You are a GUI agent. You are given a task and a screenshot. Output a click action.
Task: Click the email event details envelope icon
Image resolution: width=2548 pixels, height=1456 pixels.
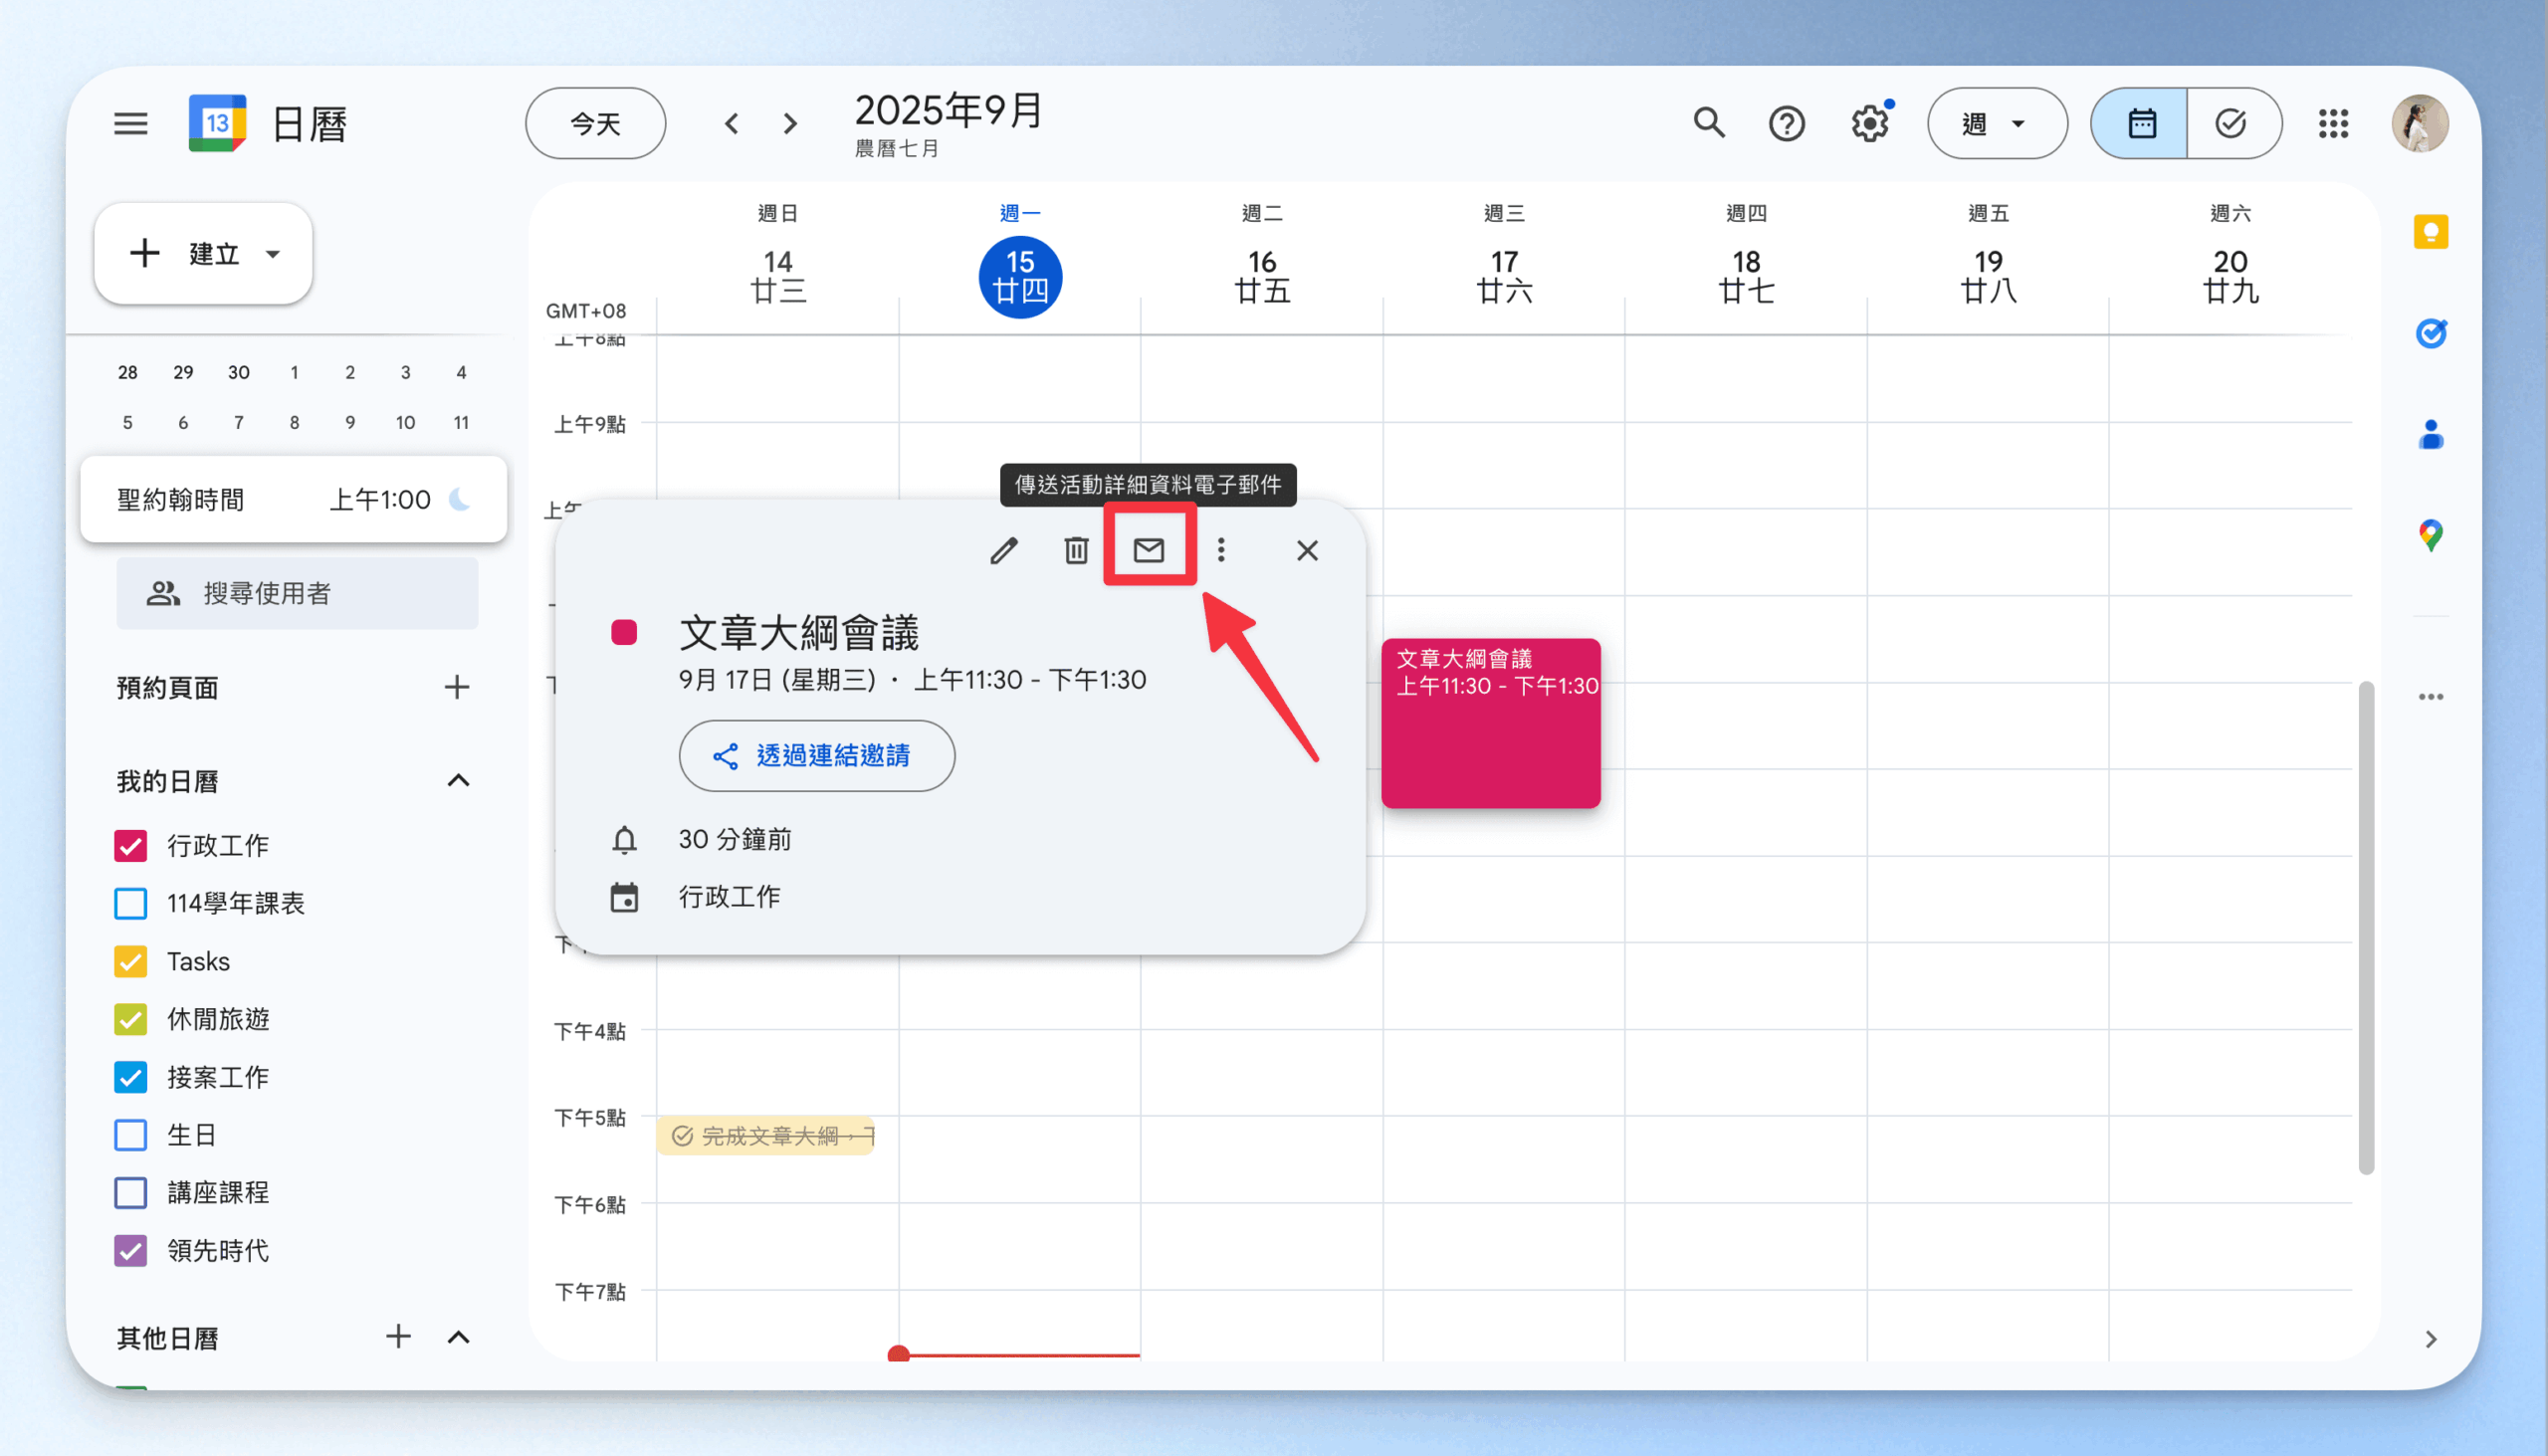pyautogui.click(x=1148, y=550)
